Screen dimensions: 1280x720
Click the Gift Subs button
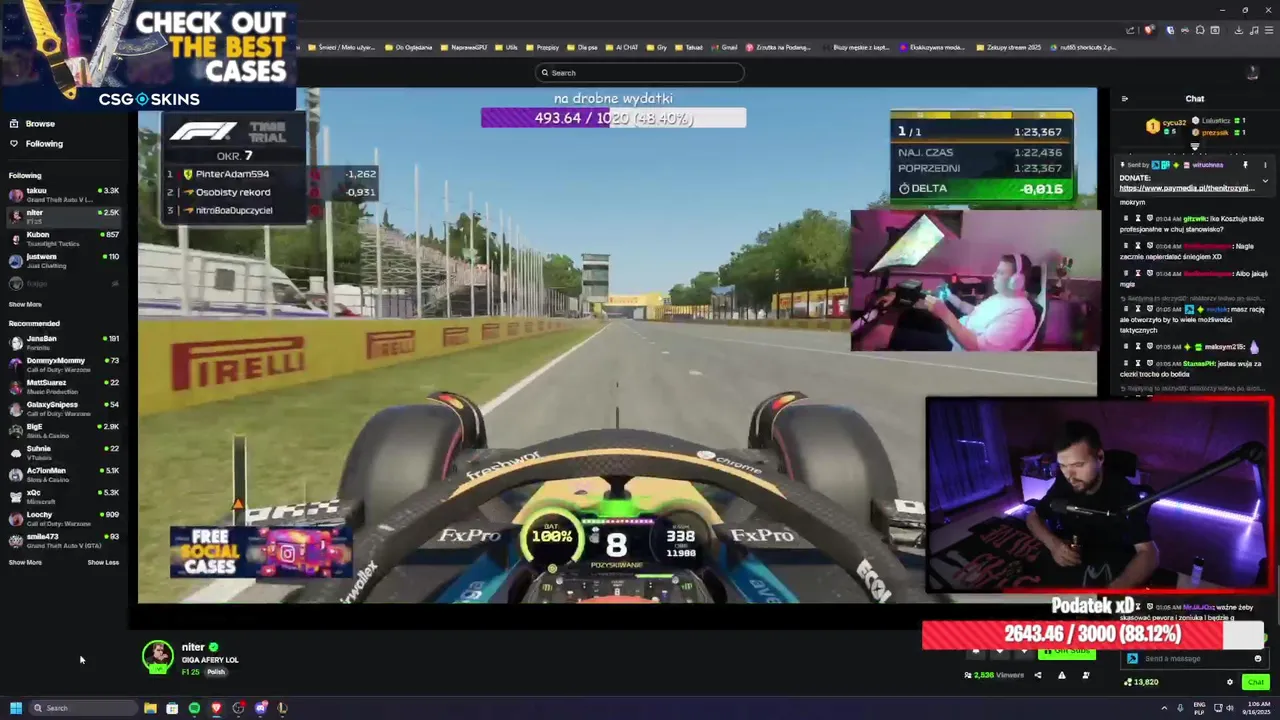tap(1066, 651)
